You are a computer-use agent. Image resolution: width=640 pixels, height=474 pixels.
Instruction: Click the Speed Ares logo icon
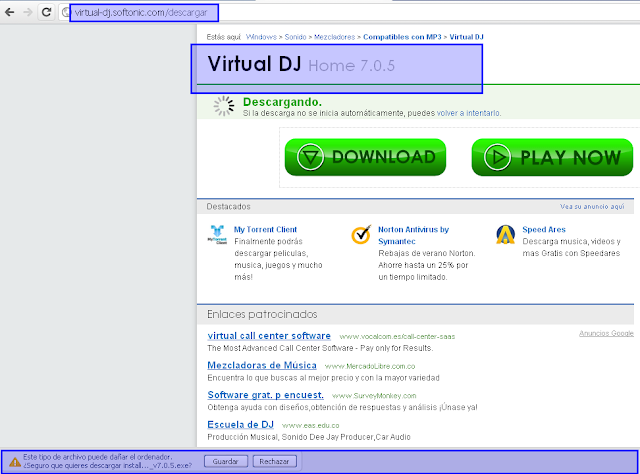505,234
